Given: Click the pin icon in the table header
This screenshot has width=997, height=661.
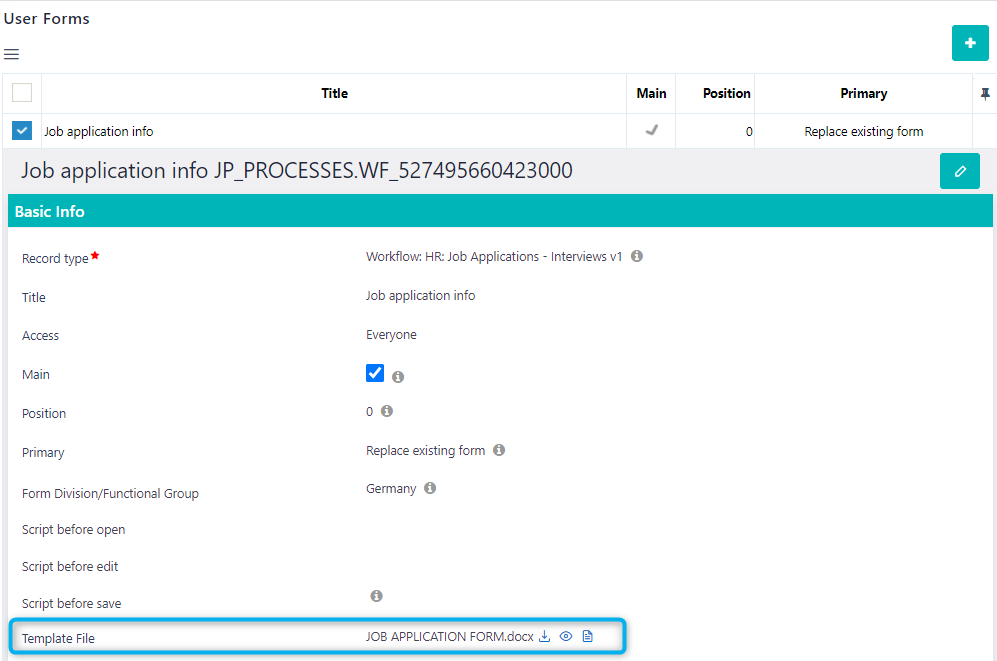Looking at the screenshot, I should click(985, 93).
